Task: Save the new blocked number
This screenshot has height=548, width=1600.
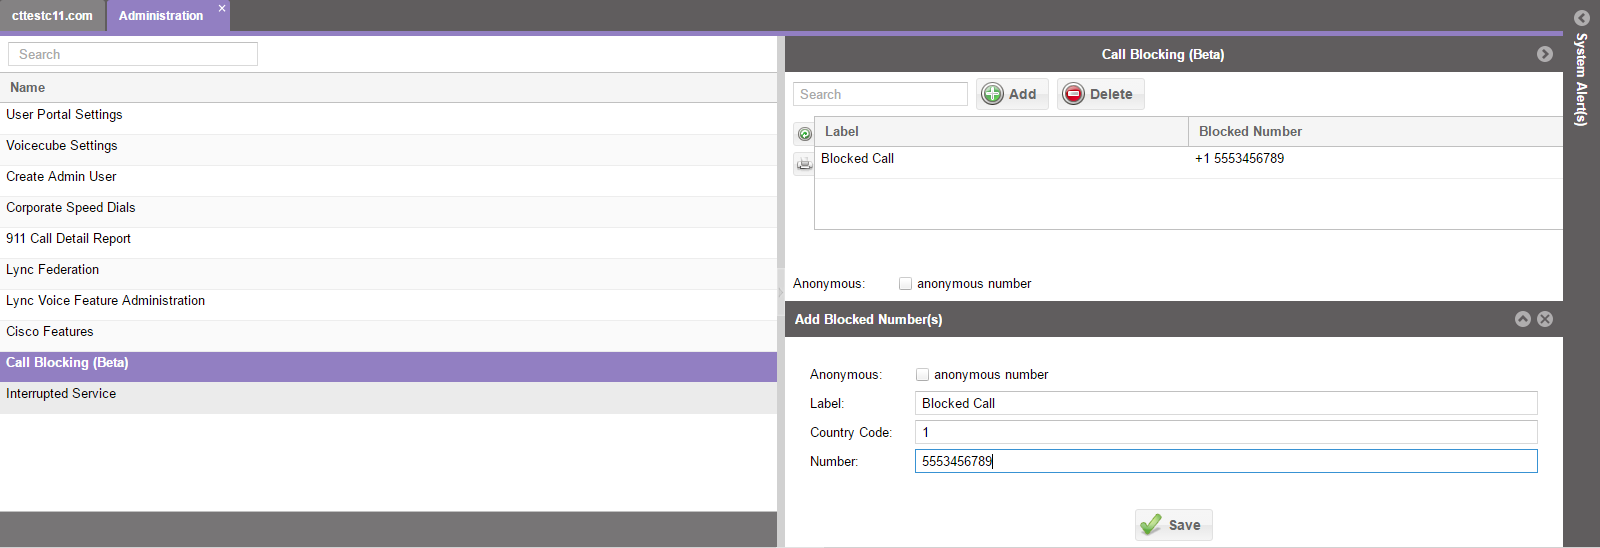Action: (1173, 525)
